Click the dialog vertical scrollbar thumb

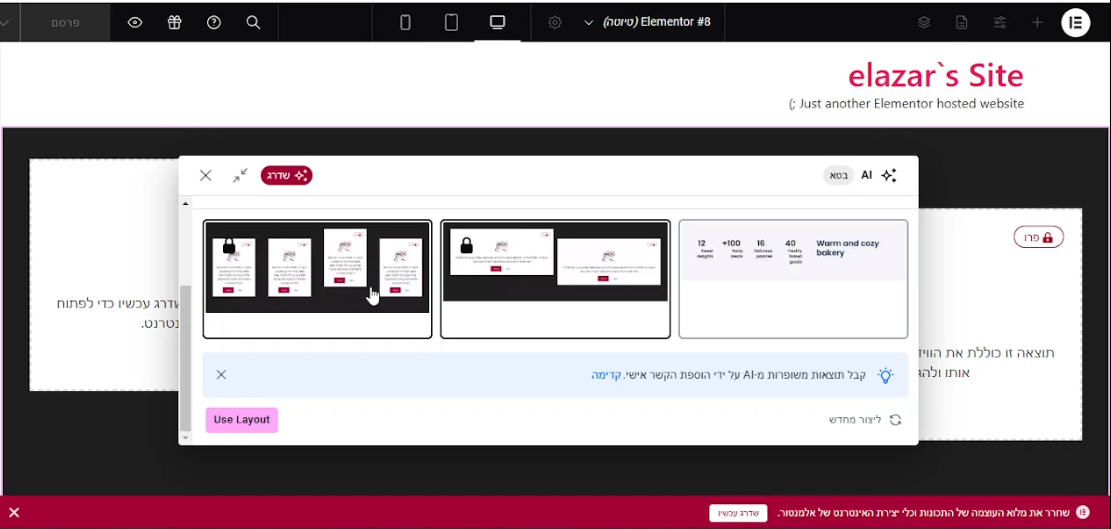(186, 358)
